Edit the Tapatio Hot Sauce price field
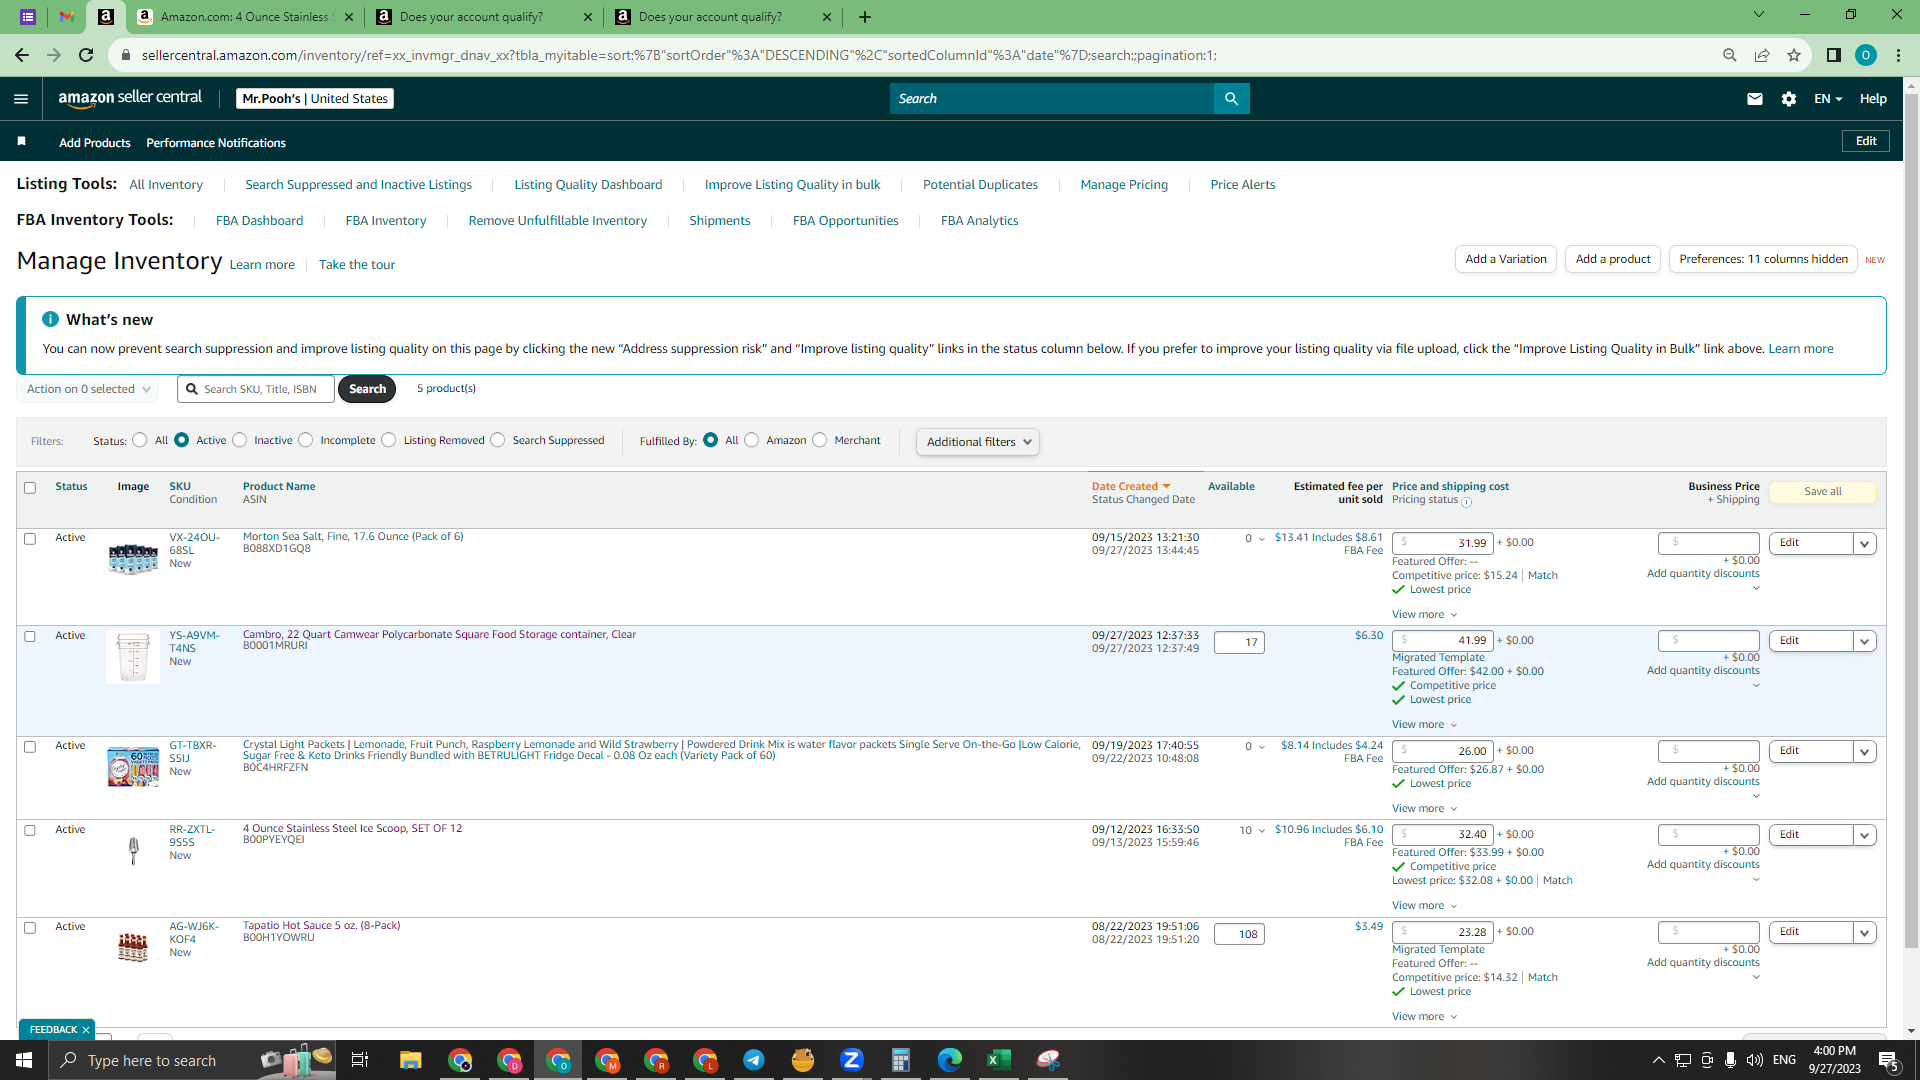1920x1080 pixels. tap(1442, 932)
